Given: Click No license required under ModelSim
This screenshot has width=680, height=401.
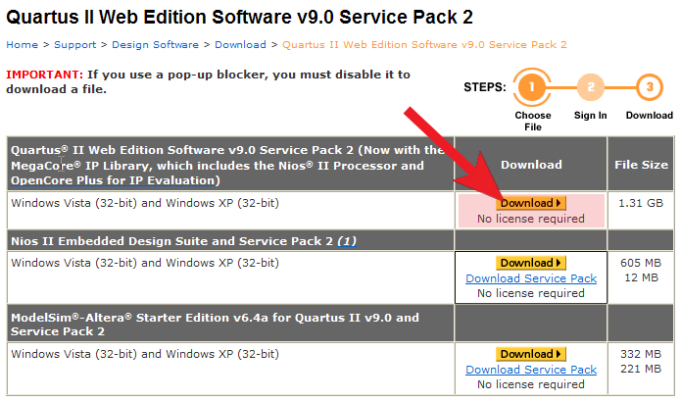Looking at the screenshot, I should (531, 384).
